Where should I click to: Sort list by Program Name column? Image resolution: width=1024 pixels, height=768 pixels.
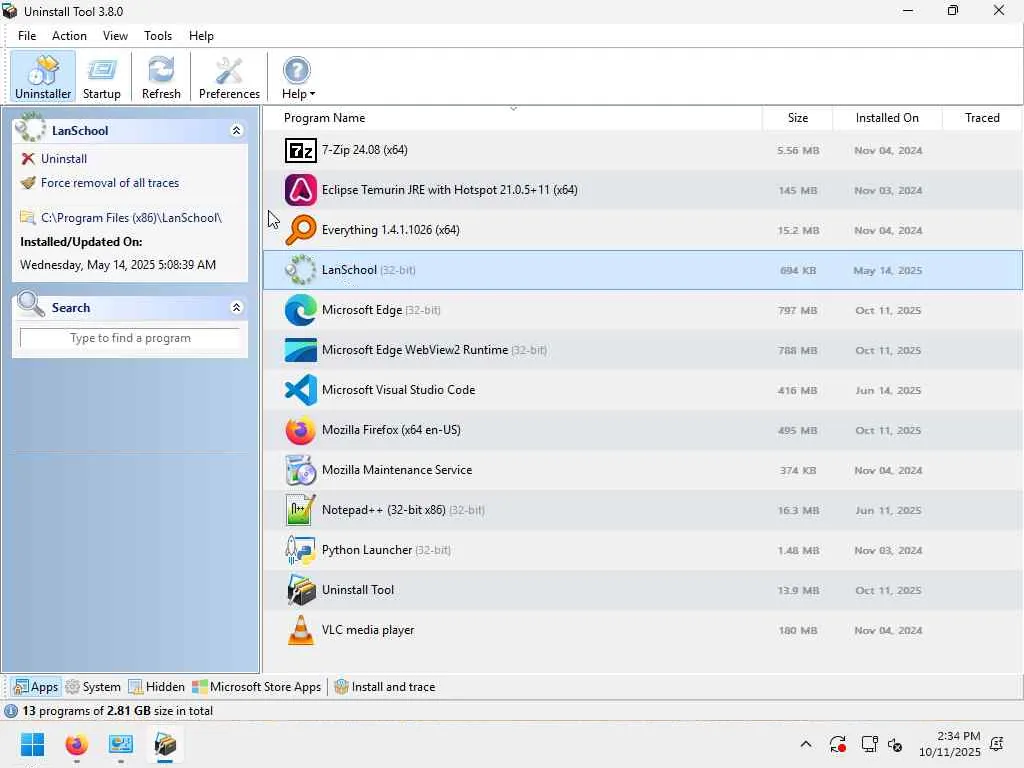(325, 118)
